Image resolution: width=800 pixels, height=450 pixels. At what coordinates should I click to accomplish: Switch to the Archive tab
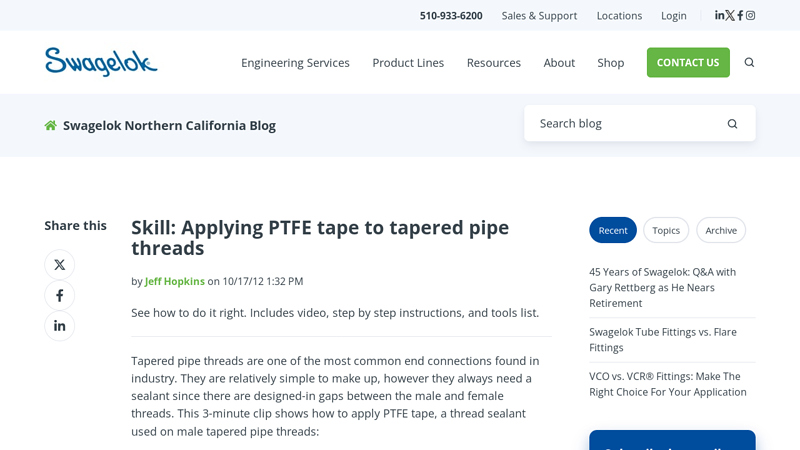pos(721,230)
